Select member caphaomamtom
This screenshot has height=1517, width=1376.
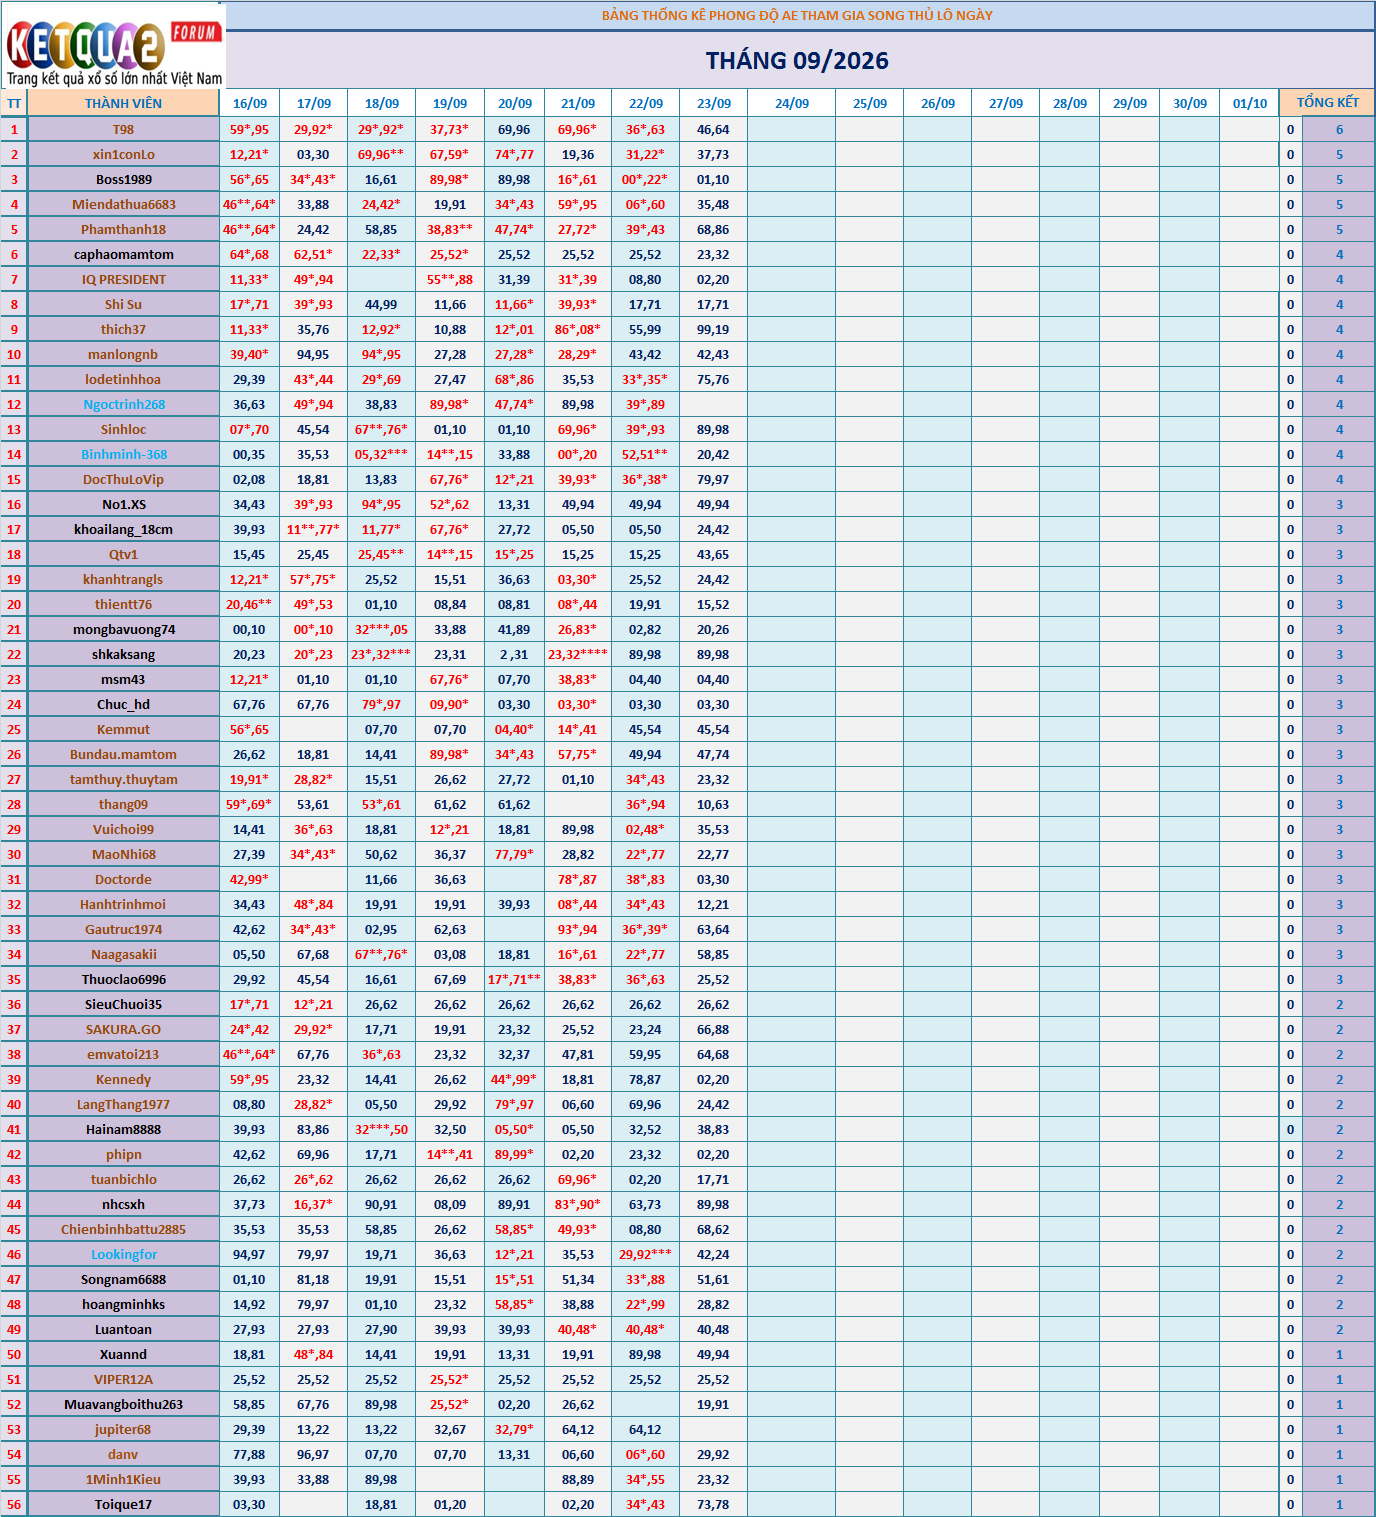pos(123,255)
